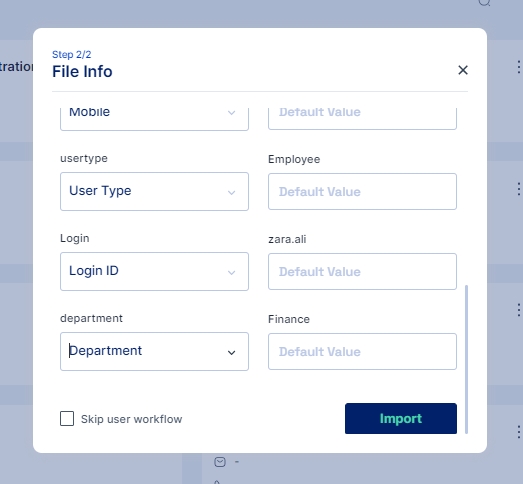523x484 pixels.
Task: Click the mail envelope icon below the dialog
Action: click(x=220, y=462)
